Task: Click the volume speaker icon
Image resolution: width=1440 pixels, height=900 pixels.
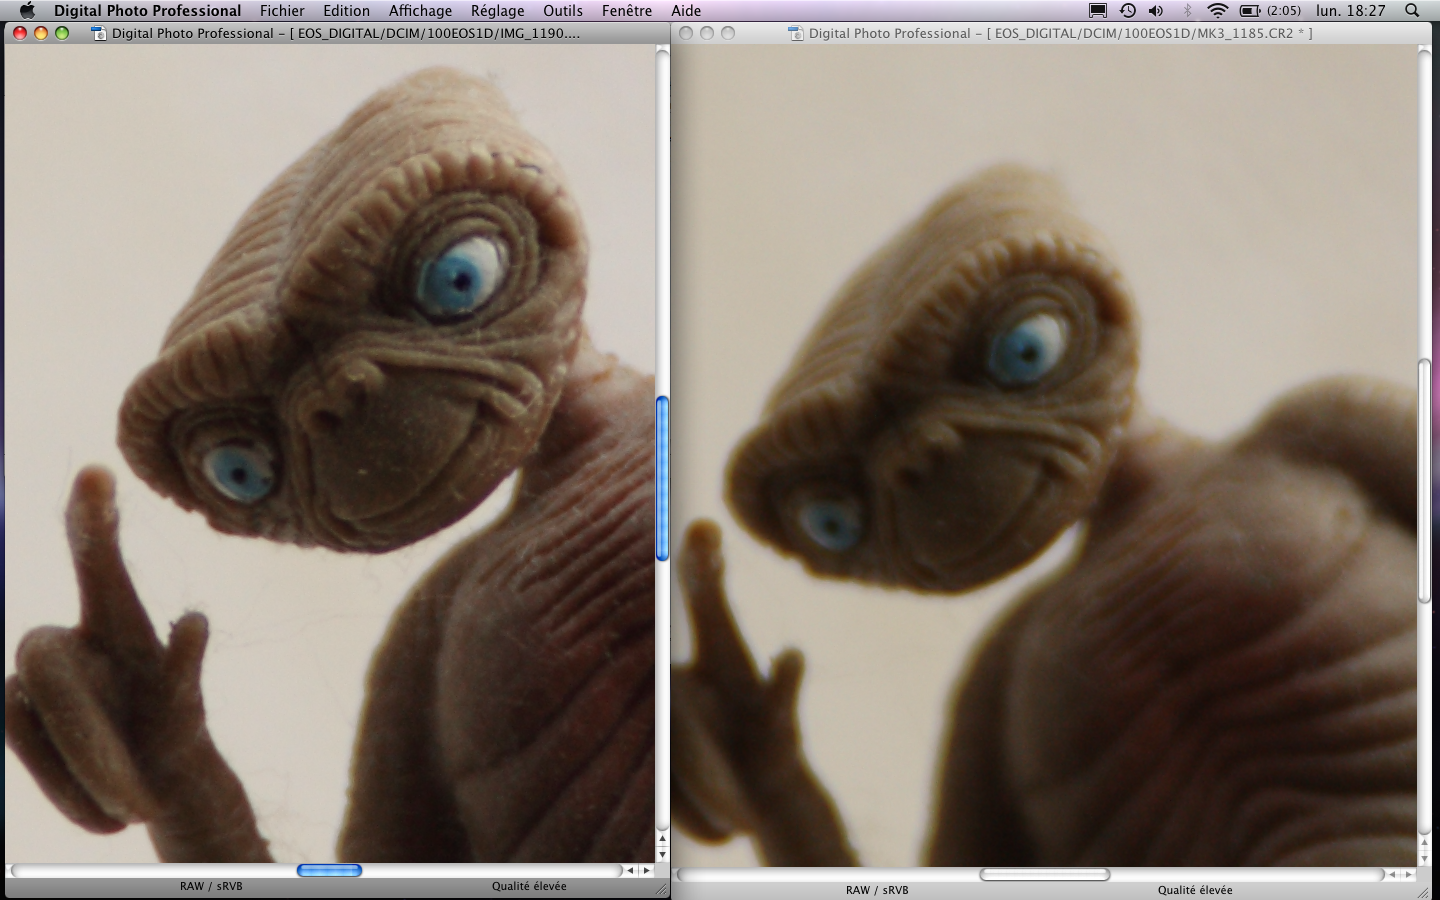Action: (1156, 10)
